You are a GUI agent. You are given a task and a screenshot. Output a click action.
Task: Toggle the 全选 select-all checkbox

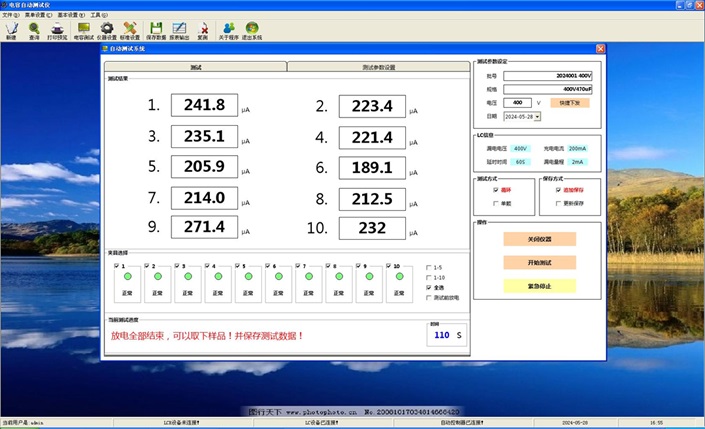pyautogui.click(x=428, y=287)
